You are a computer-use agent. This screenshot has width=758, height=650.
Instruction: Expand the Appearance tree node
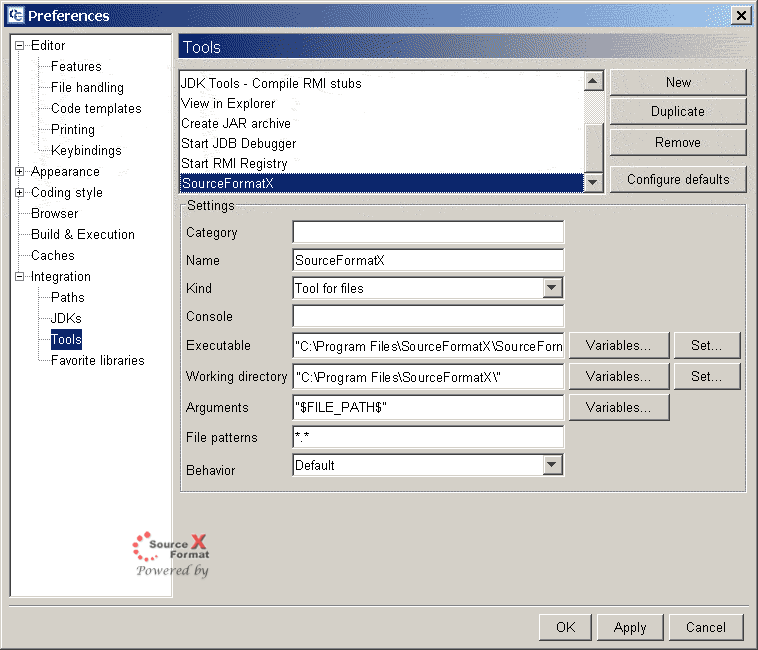(x=19, y=172)
